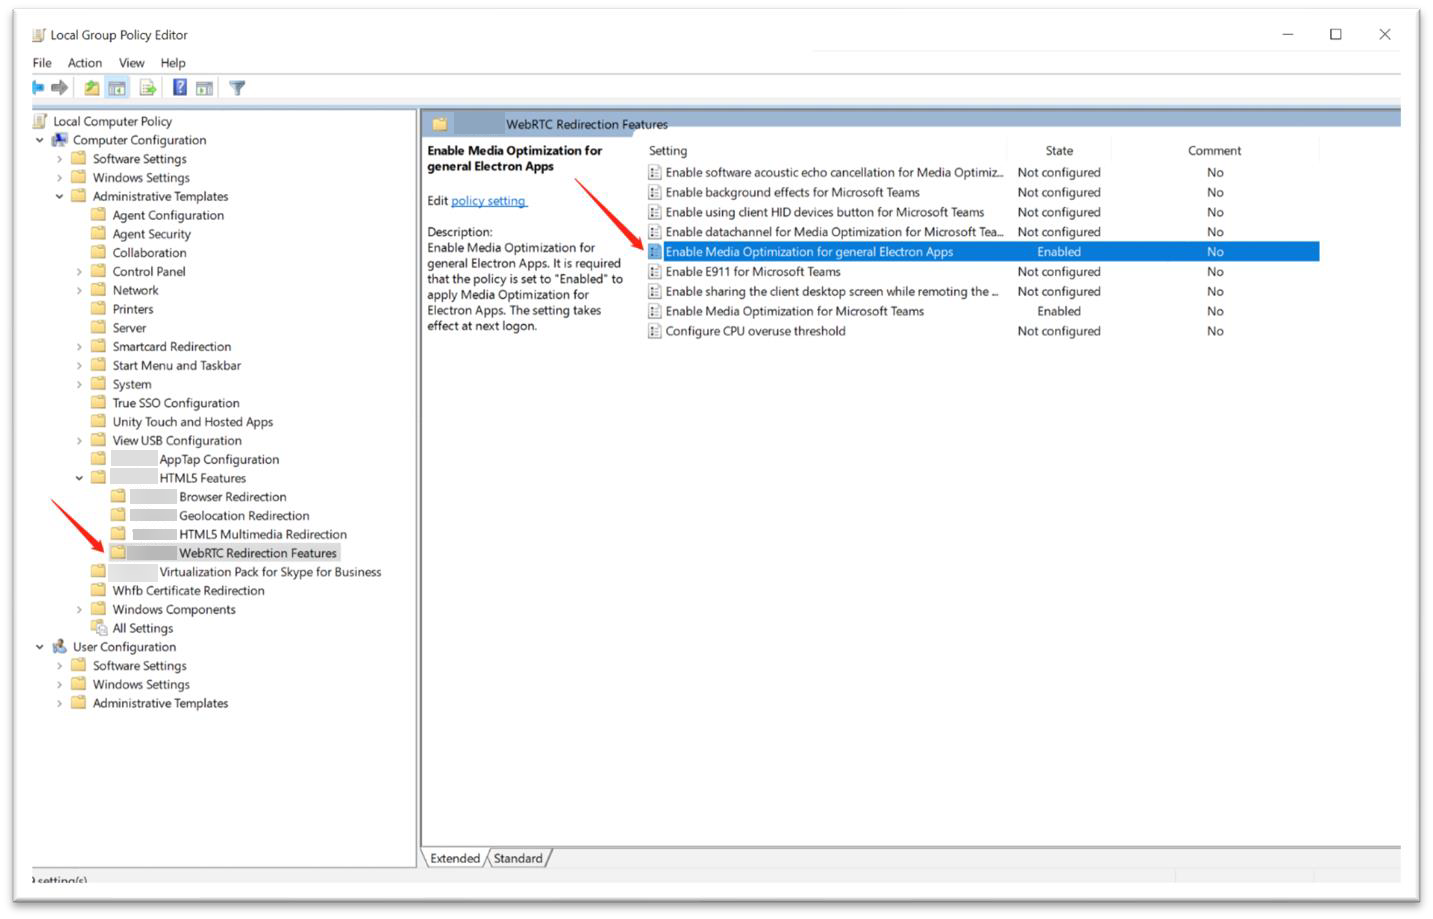Select 'Enable E911 for Microsoft Teams' setting
1433x919 pixels.
point(752,272)
